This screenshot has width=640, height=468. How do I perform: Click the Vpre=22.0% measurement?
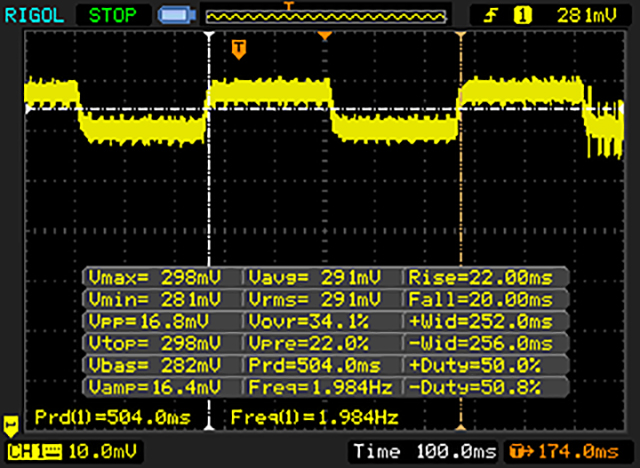[309, 343]
